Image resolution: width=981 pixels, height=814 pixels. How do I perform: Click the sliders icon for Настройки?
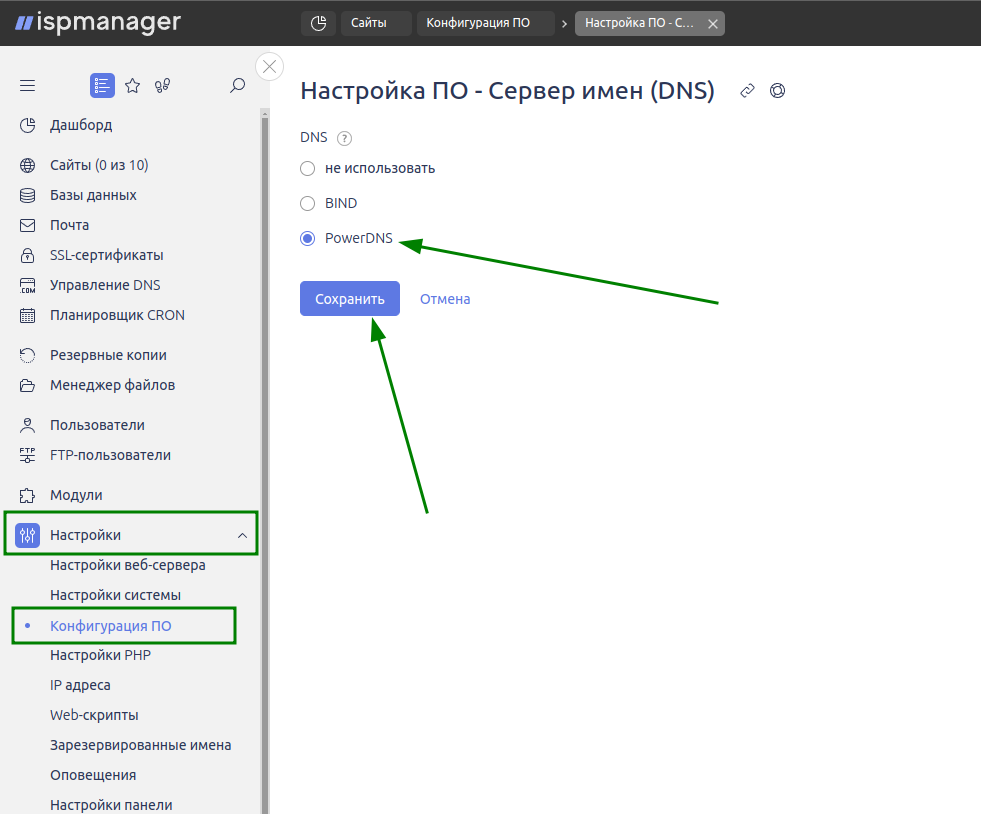[x=28, y=536]
